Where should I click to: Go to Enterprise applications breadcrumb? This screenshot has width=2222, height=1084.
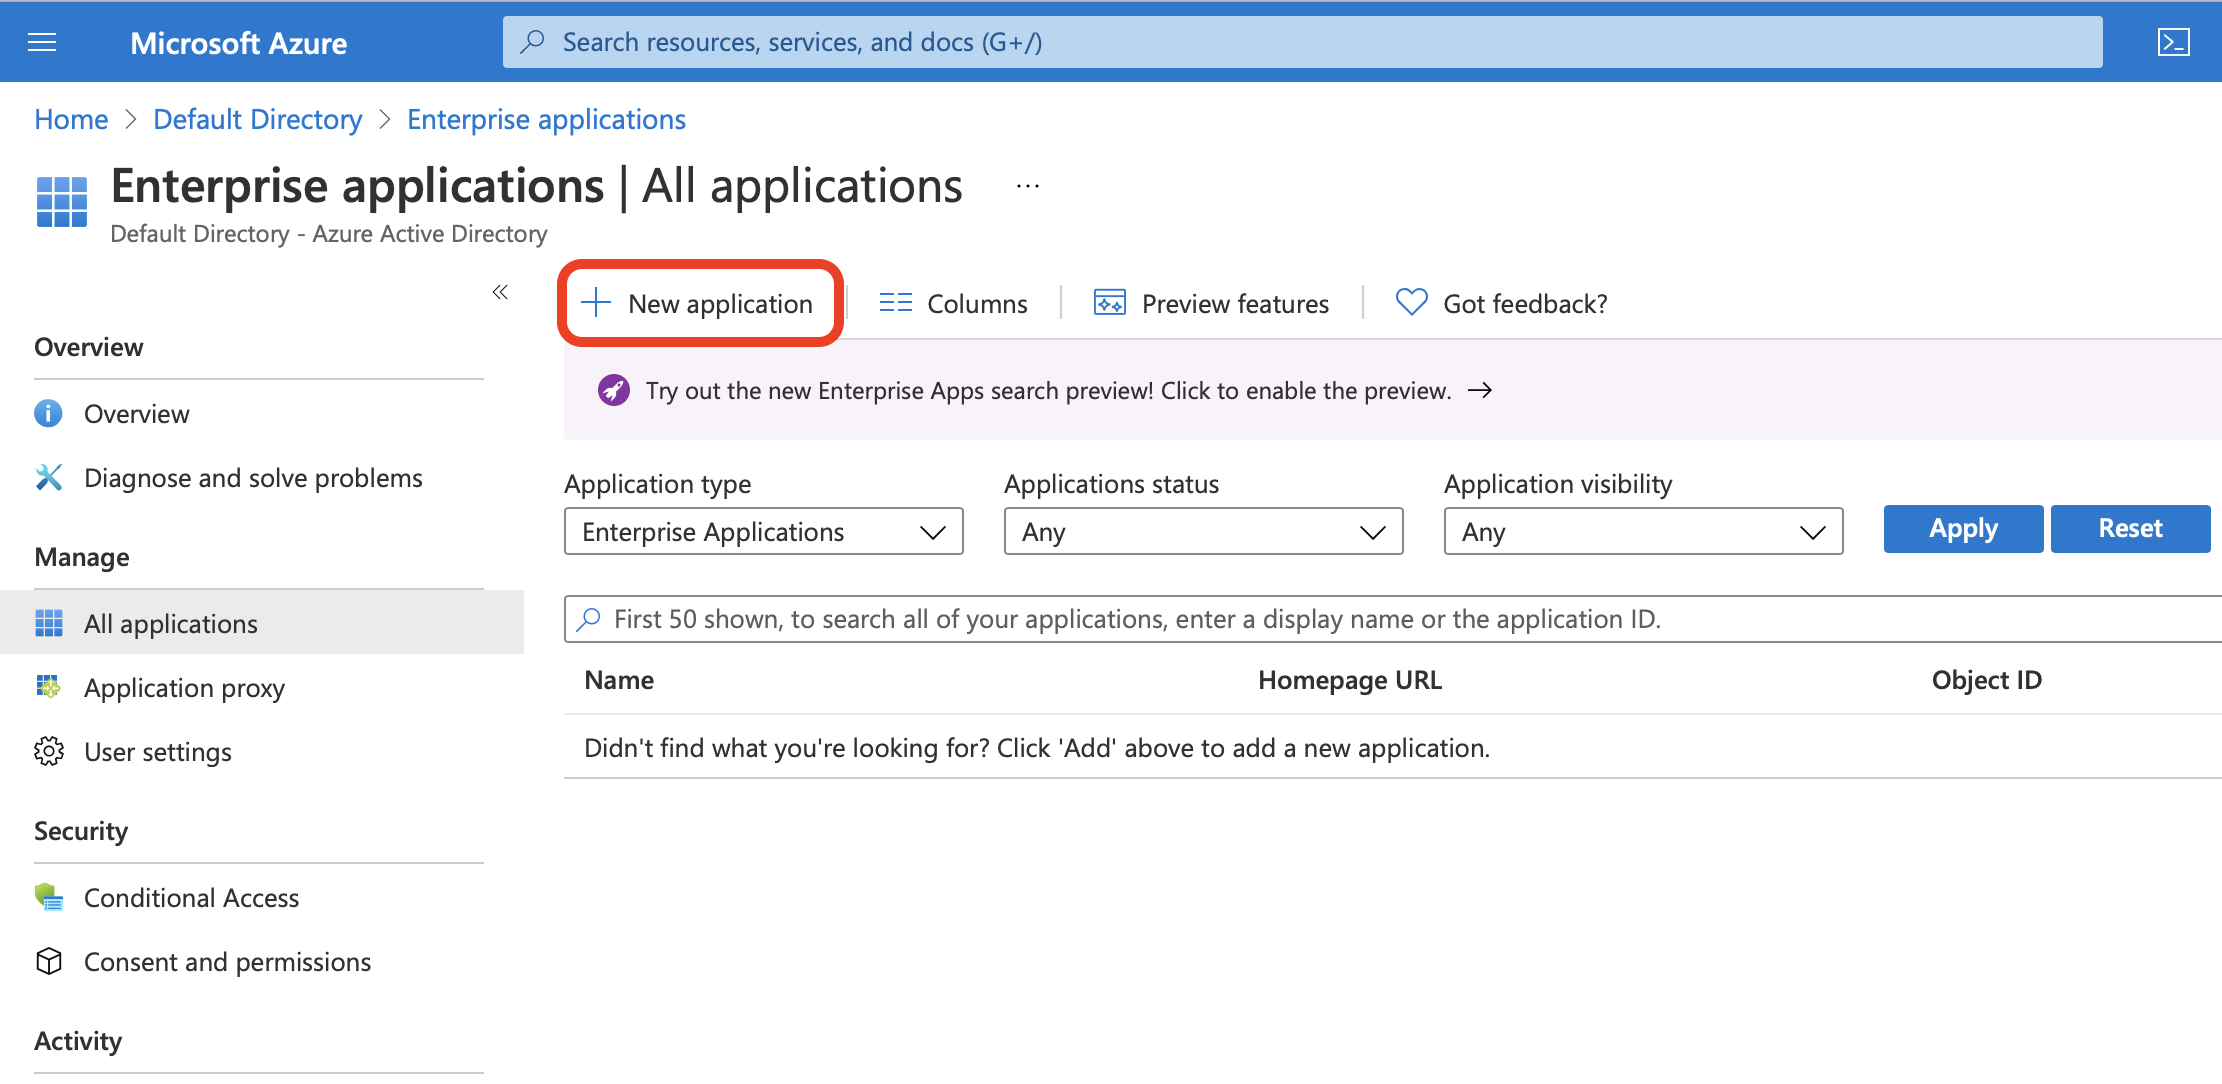coord(546,119)
